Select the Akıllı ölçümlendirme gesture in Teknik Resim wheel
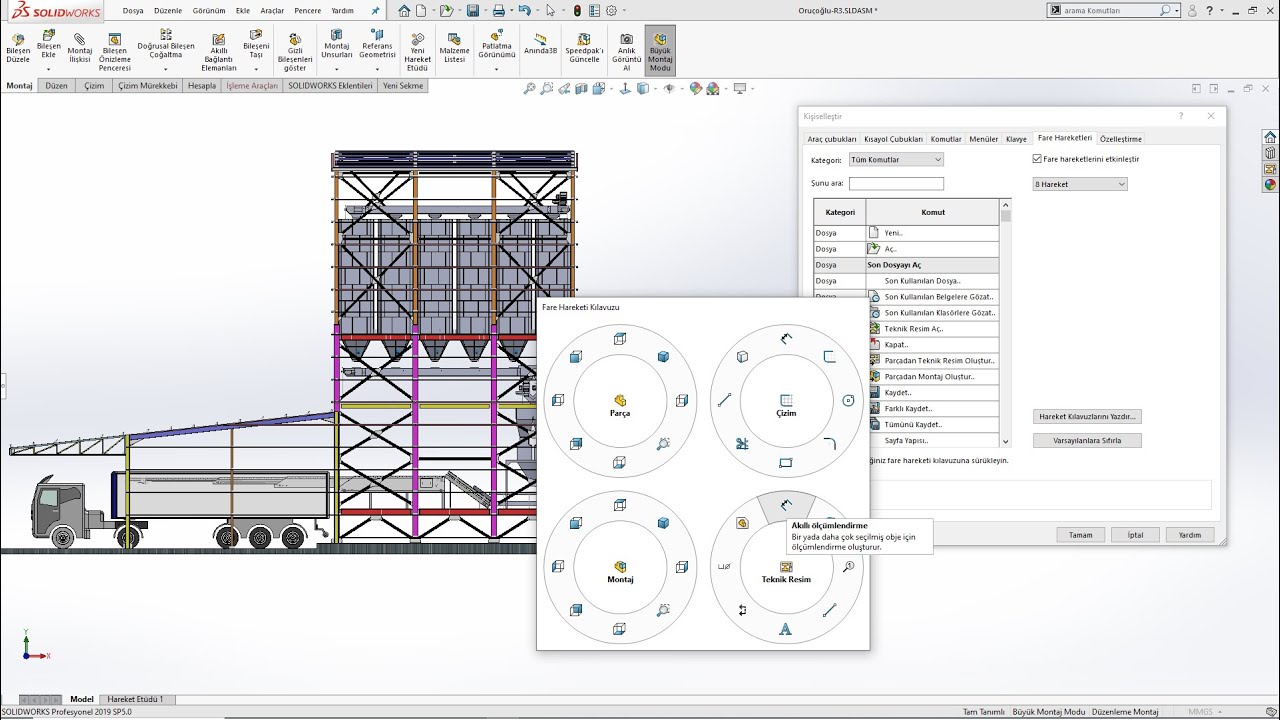Viewport: 1280px width, 720px height. 786,505
